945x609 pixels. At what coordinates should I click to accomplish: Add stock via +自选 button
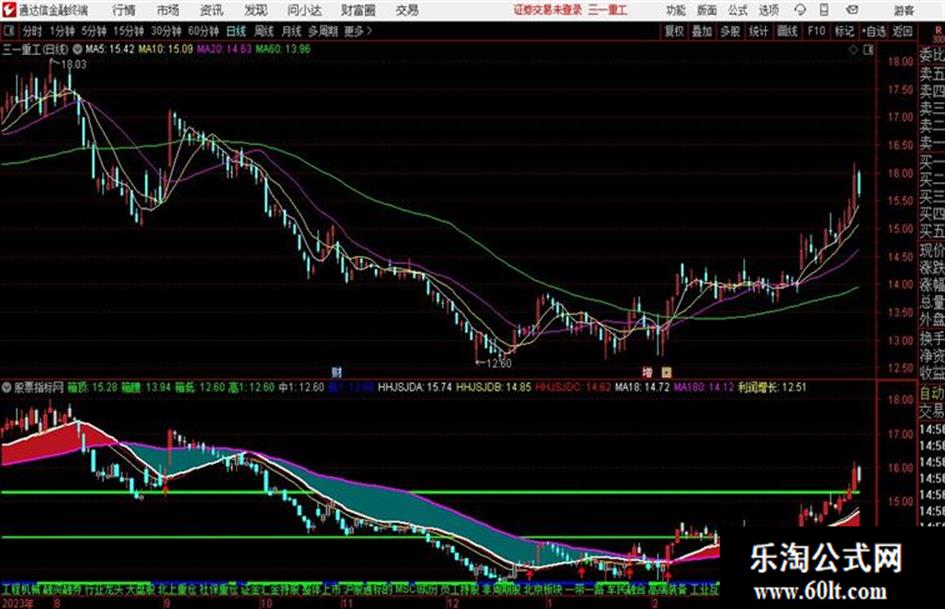pyautogui.click(x=873, y=31)
